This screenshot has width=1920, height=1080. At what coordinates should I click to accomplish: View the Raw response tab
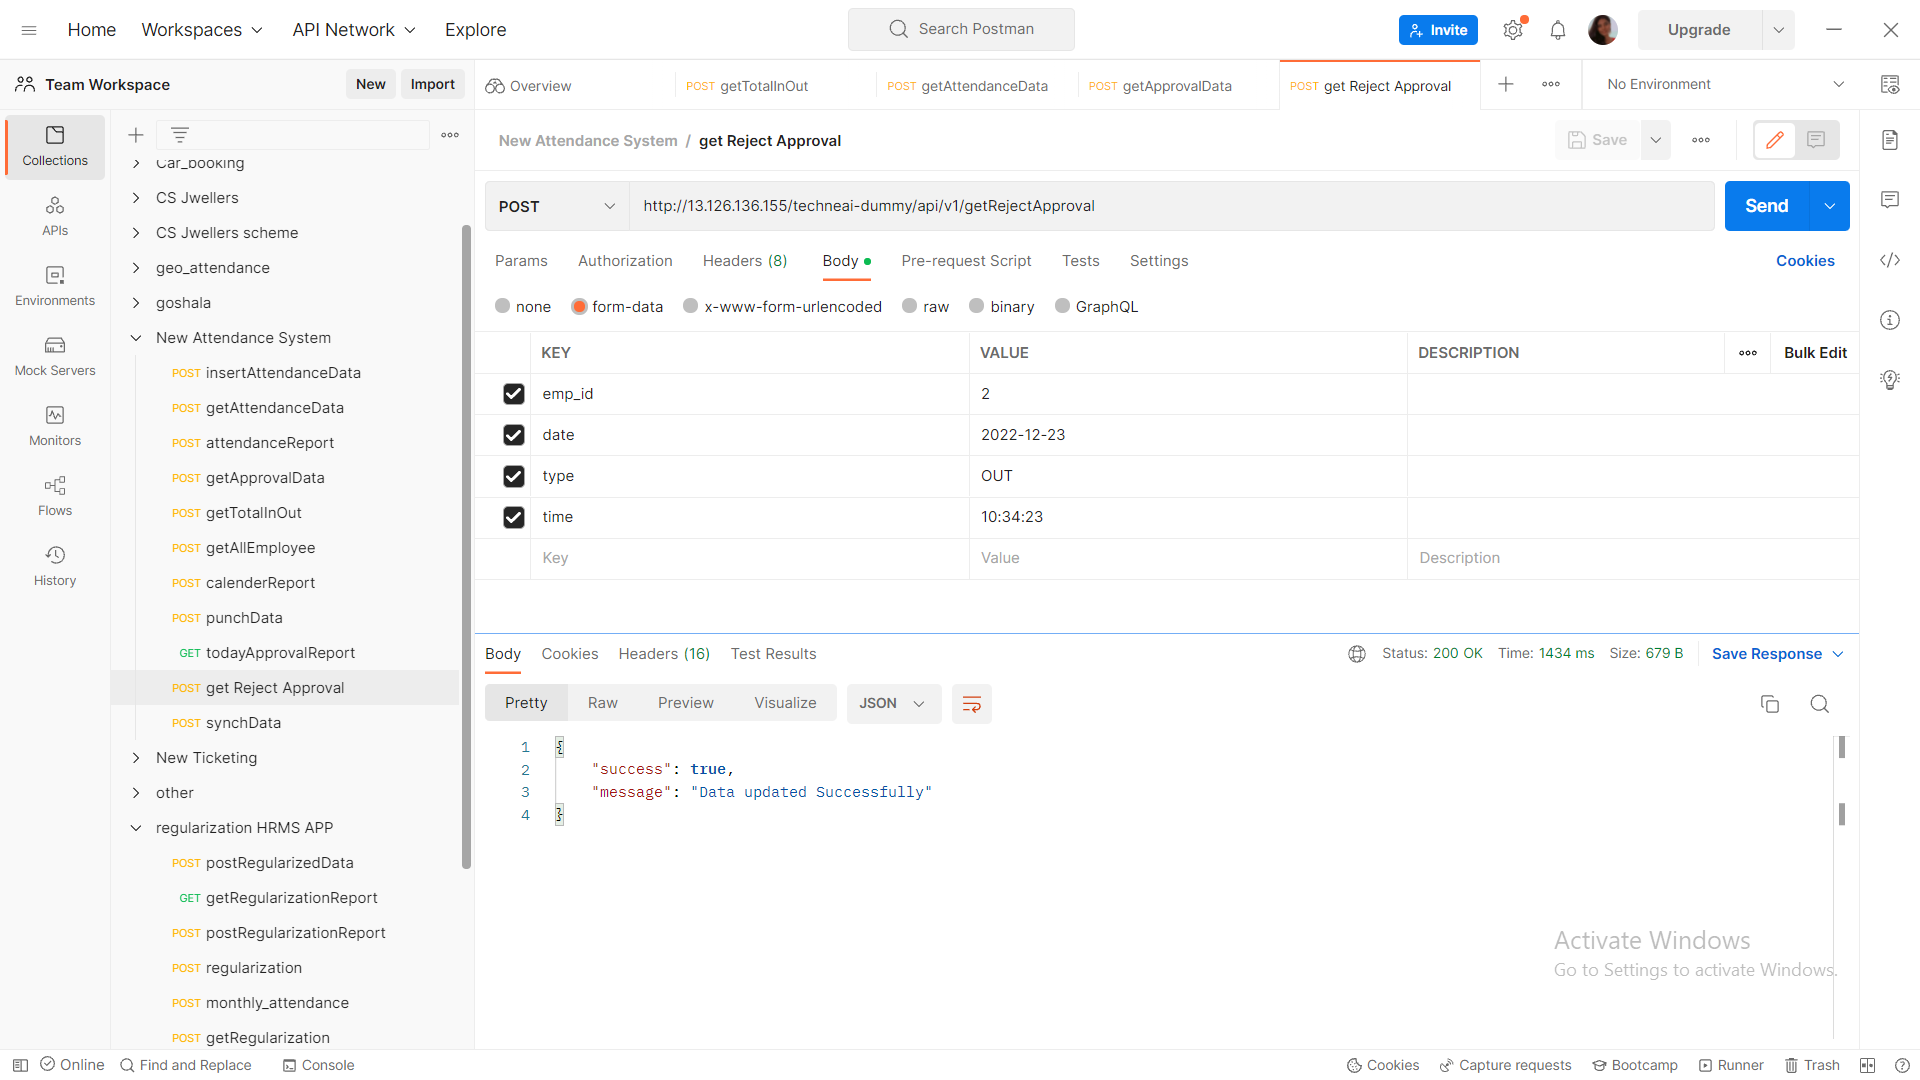tap(602, 704)
